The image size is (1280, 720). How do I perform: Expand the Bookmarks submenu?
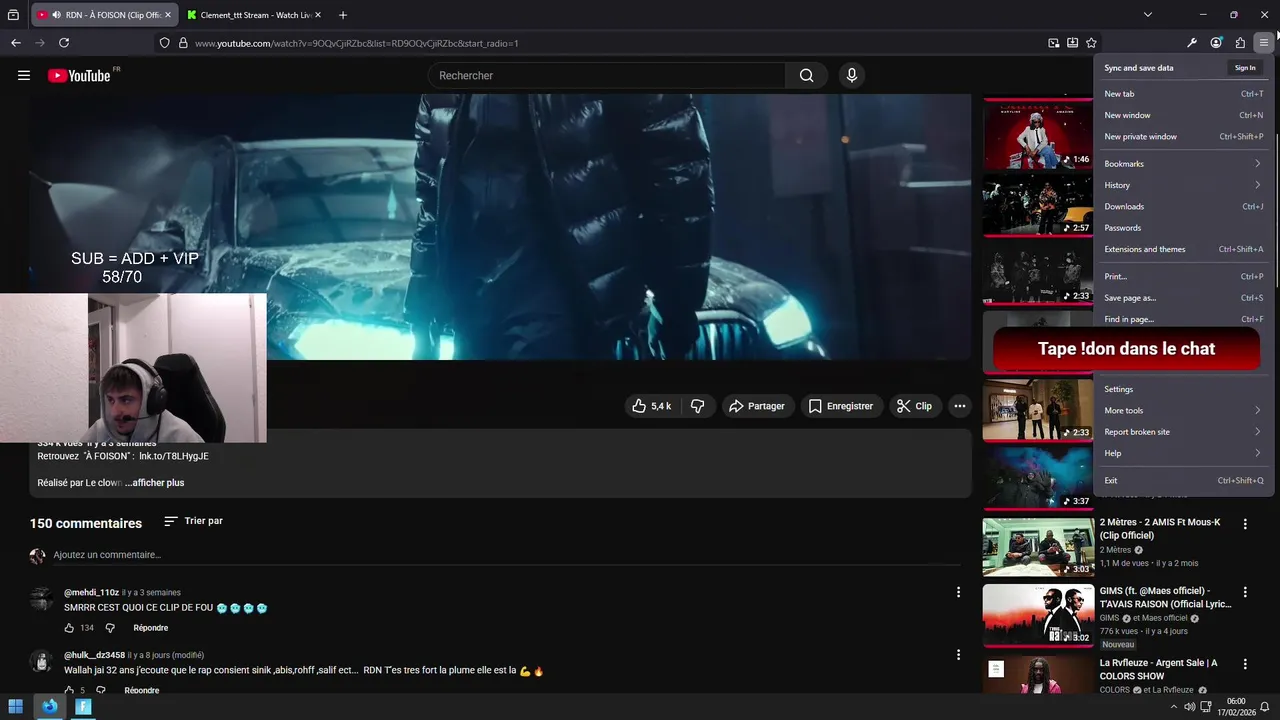click(1183, 163)
